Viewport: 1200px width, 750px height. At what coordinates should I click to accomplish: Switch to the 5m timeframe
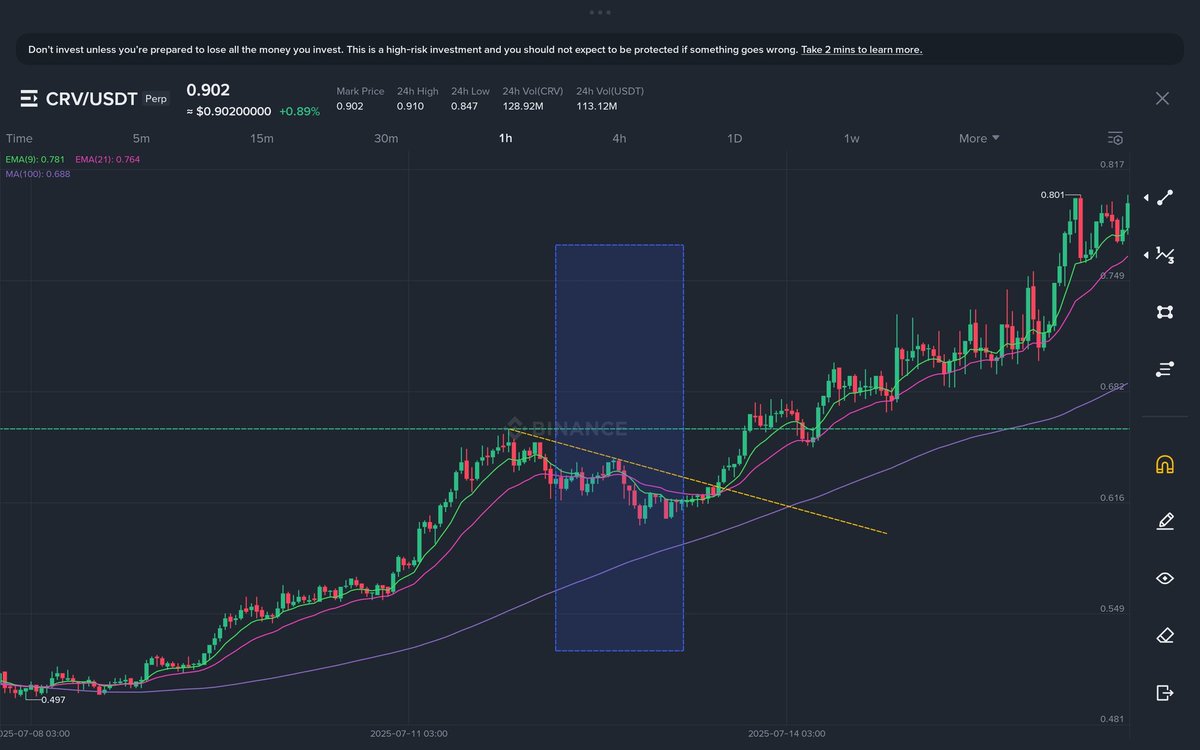coord(141,138)
